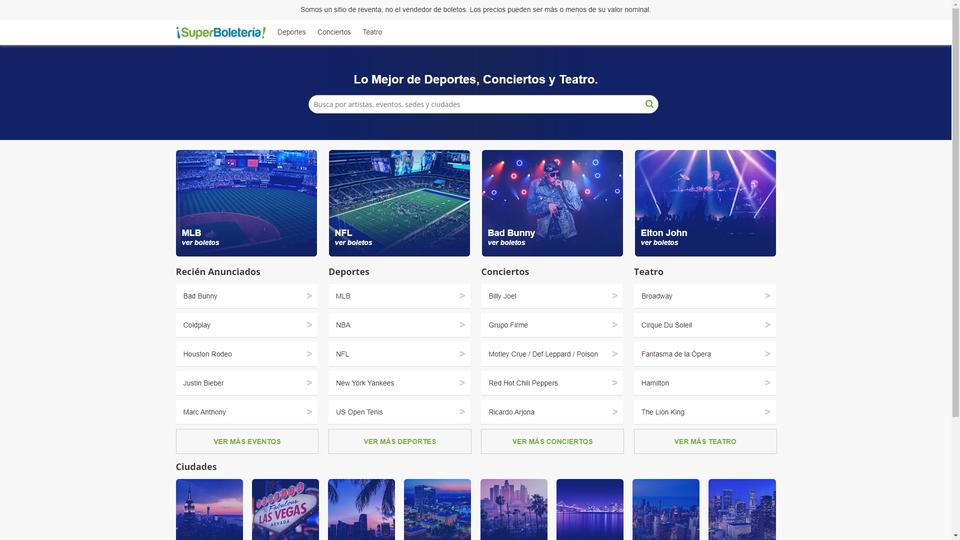This screenshot has height=540, width=960.
Task: Open the Red Hot Chili Peppers row
Action: 552,383
